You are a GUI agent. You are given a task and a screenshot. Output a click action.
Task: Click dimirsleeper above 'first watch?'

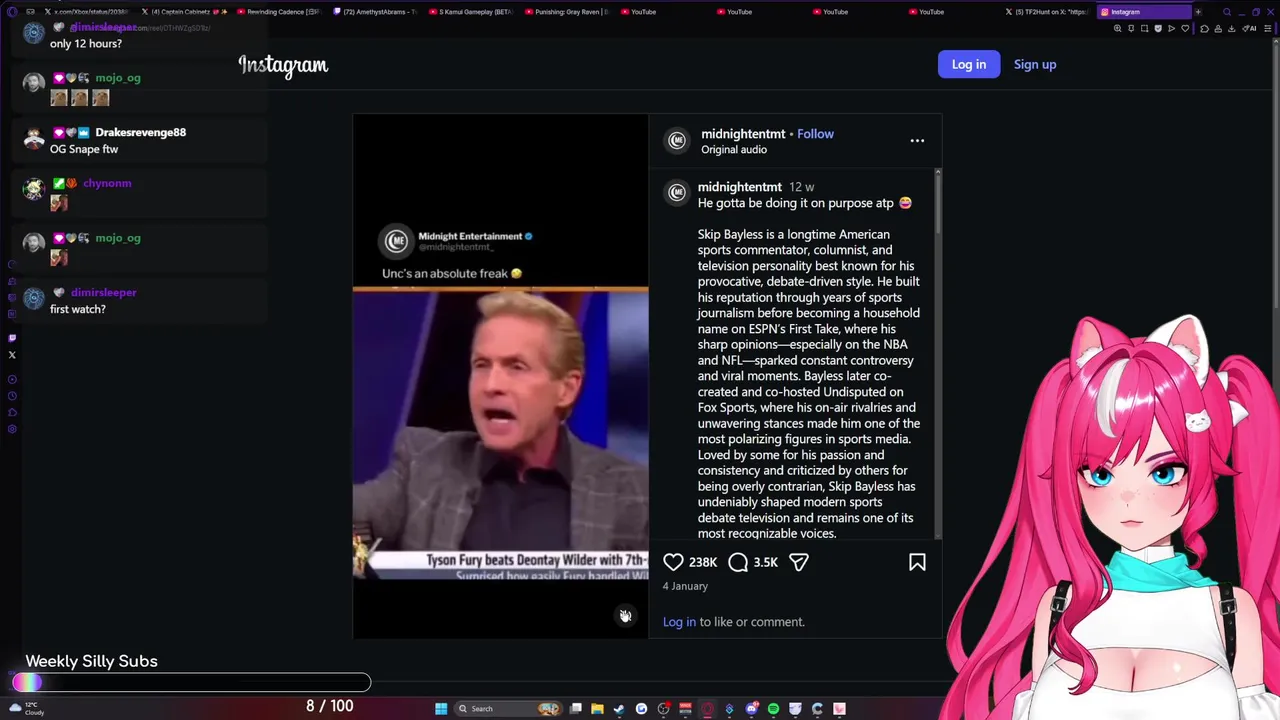point(104,293)
